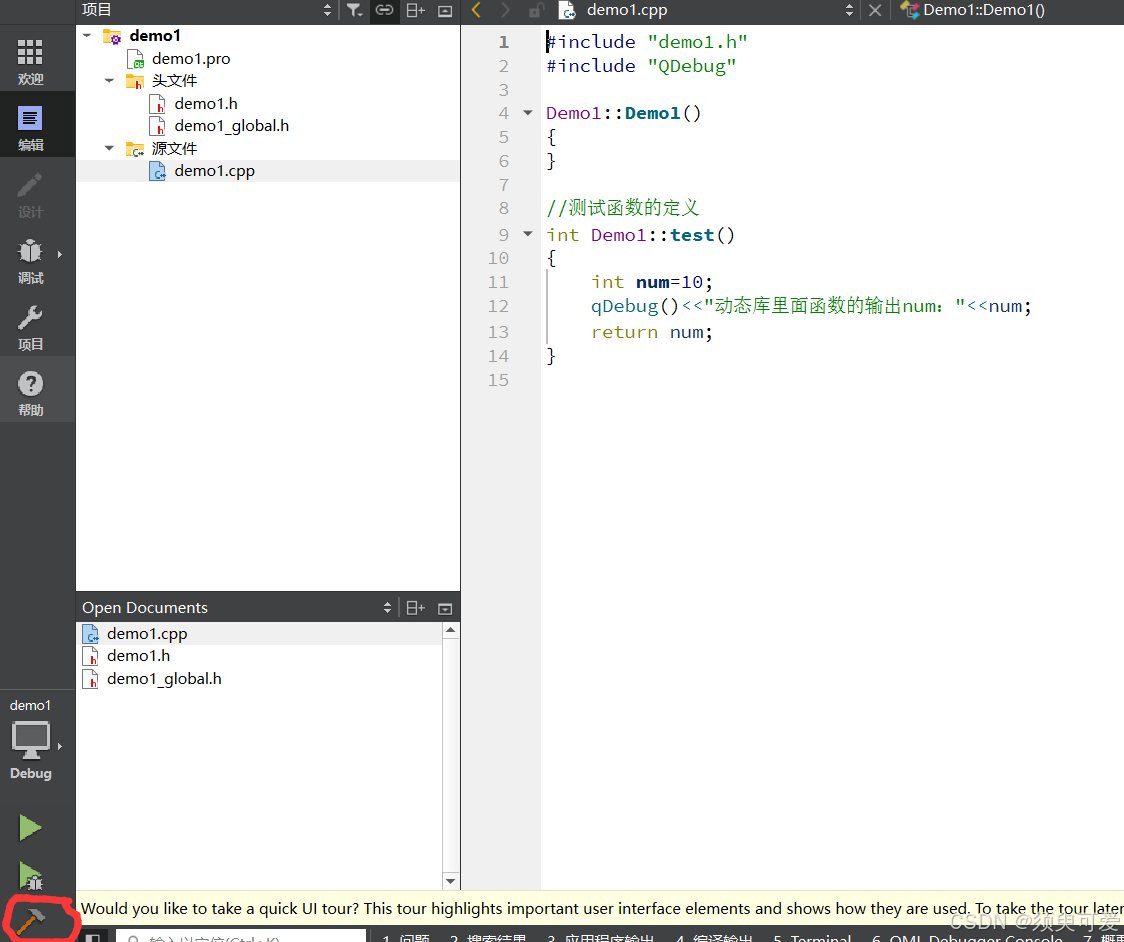The image size is (1124, 942).
Task: Collapse the demo1 project root node
Action: pyautogui.click(x=87, y=35)
